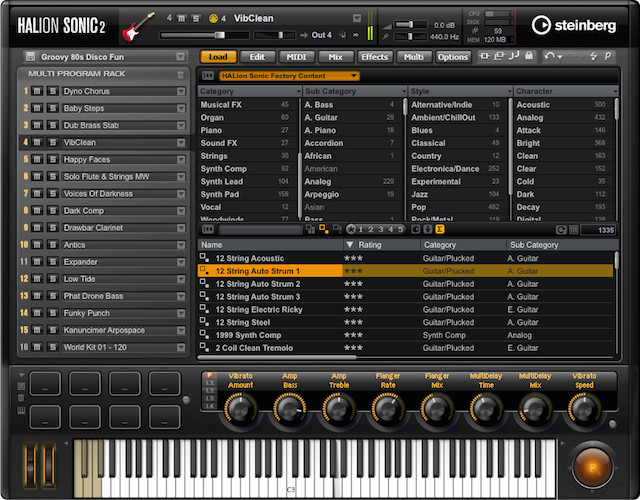This screenshot has width=640, height=500.
Task: Click the keyboard icon beside trigger pads
Action: (21, 411)
